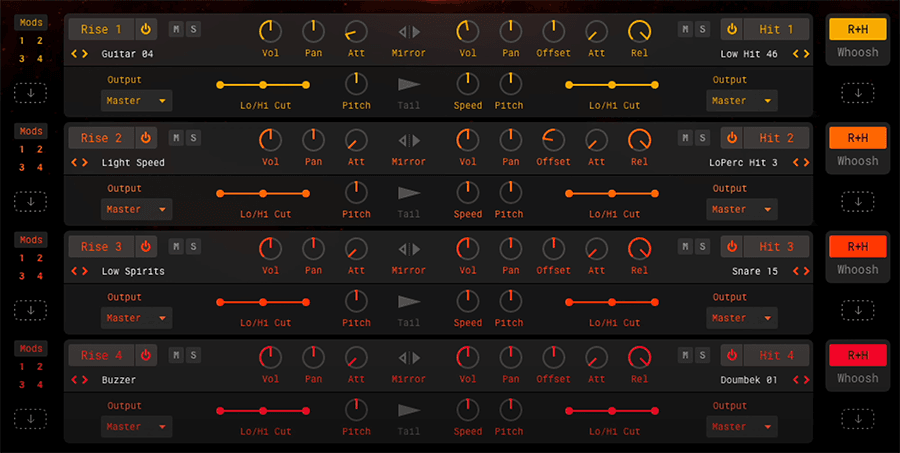Screen dimensions: 900x453
Task: Click the Rise 1 Vol knob
Action: coord(270,32)
